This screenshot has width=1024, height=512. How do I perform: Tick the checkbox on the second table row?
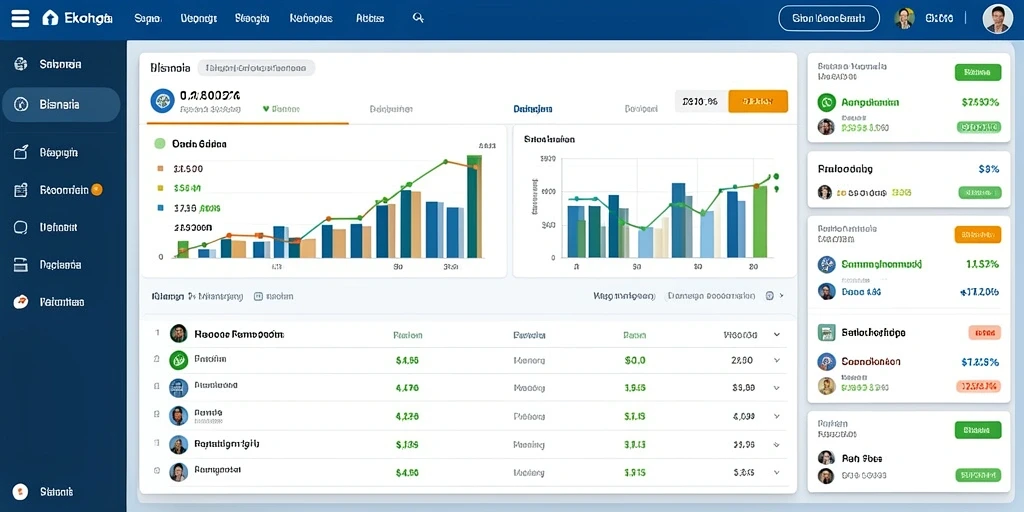157,359
